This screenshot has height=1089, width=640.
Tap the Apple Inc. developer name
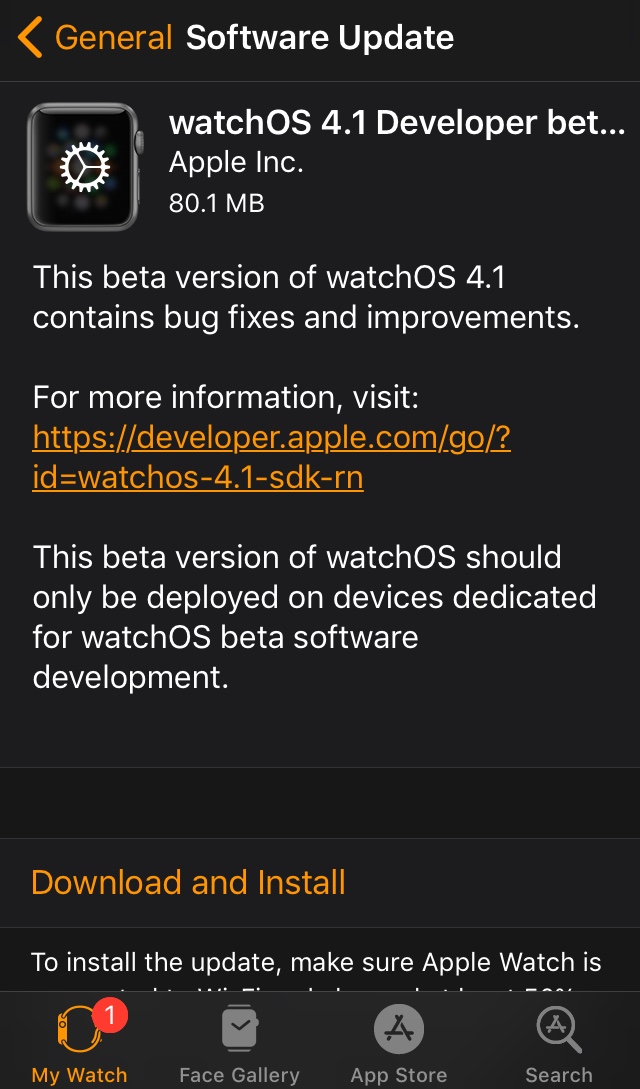[x=236, y=163]
